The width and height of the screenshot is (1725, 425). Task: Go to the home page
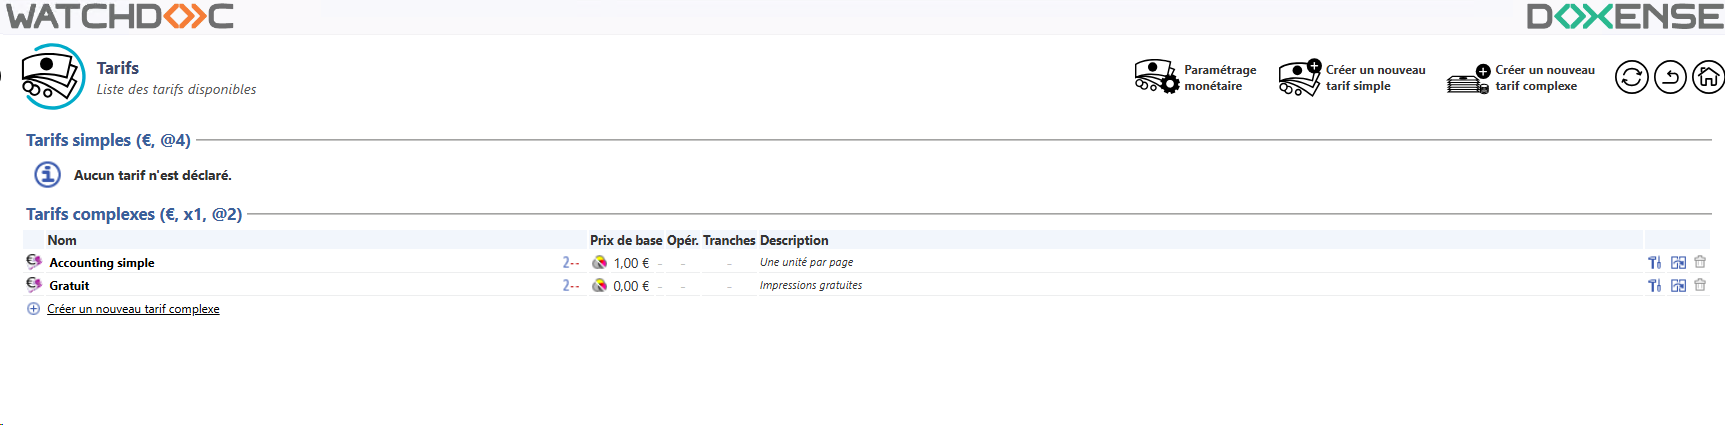(x=1708, y=77)
